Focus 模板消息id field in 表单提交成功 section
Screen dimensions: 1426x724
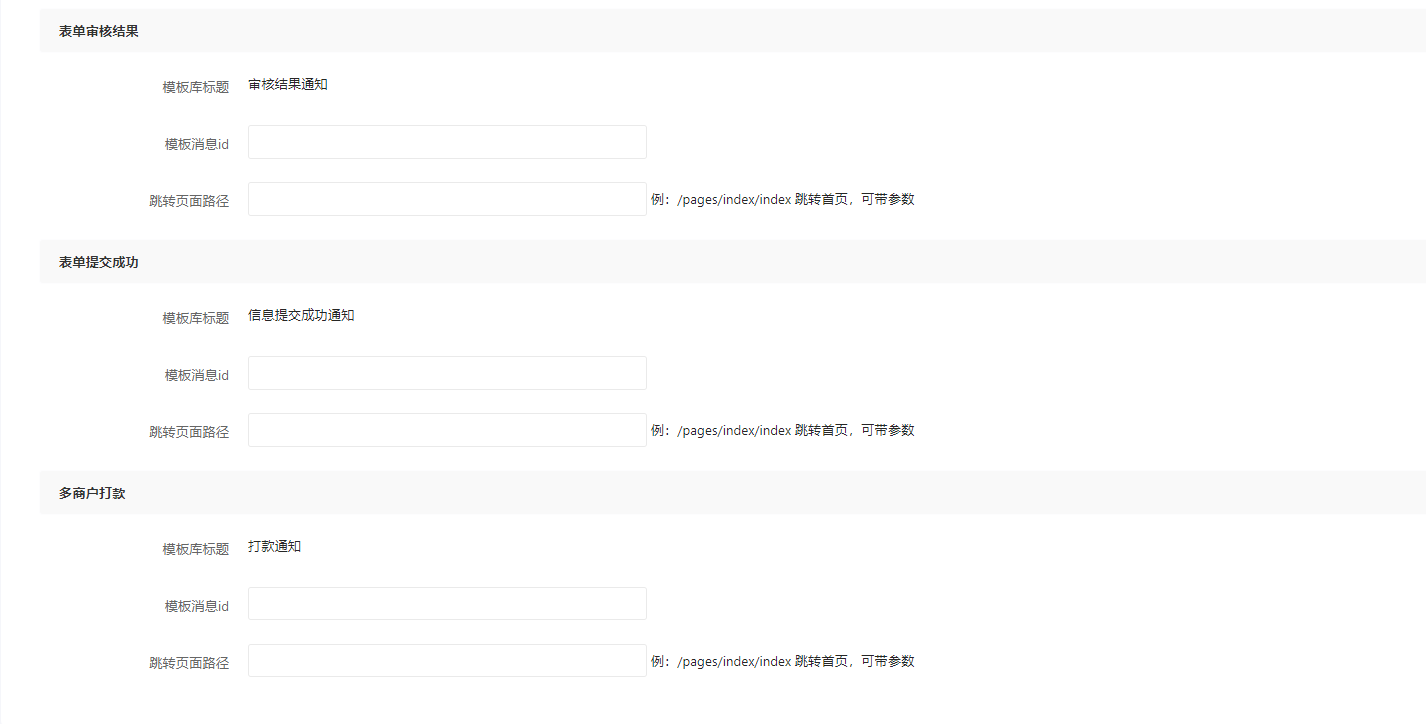(x=447, y=373)
